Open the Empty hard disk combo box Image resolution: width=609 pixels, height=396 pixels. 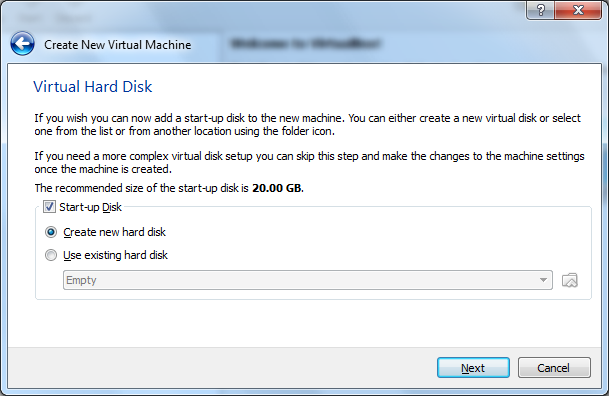click(308, 280)
